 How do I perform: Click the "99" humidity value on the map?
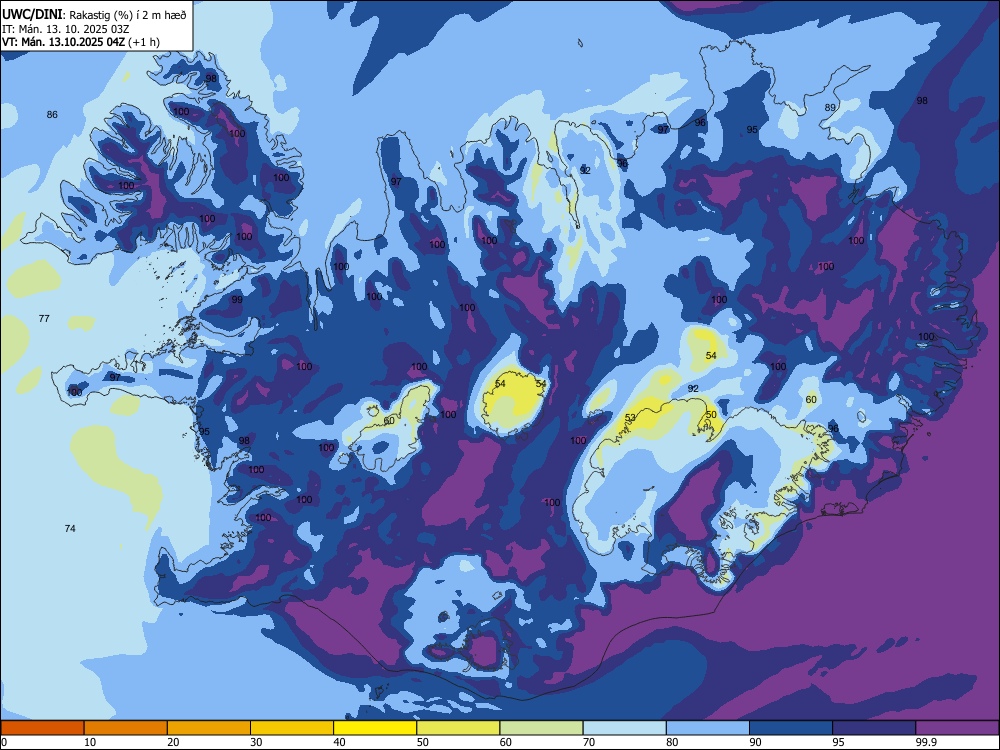tap(237, 300)
